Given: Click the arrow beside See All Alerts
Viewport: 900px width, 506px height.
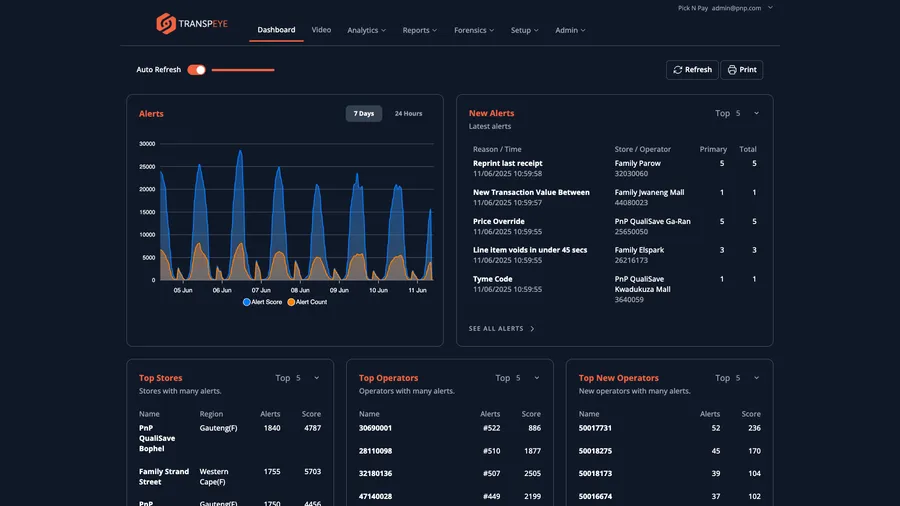Looking at the screenshot, I should [532, 329].
